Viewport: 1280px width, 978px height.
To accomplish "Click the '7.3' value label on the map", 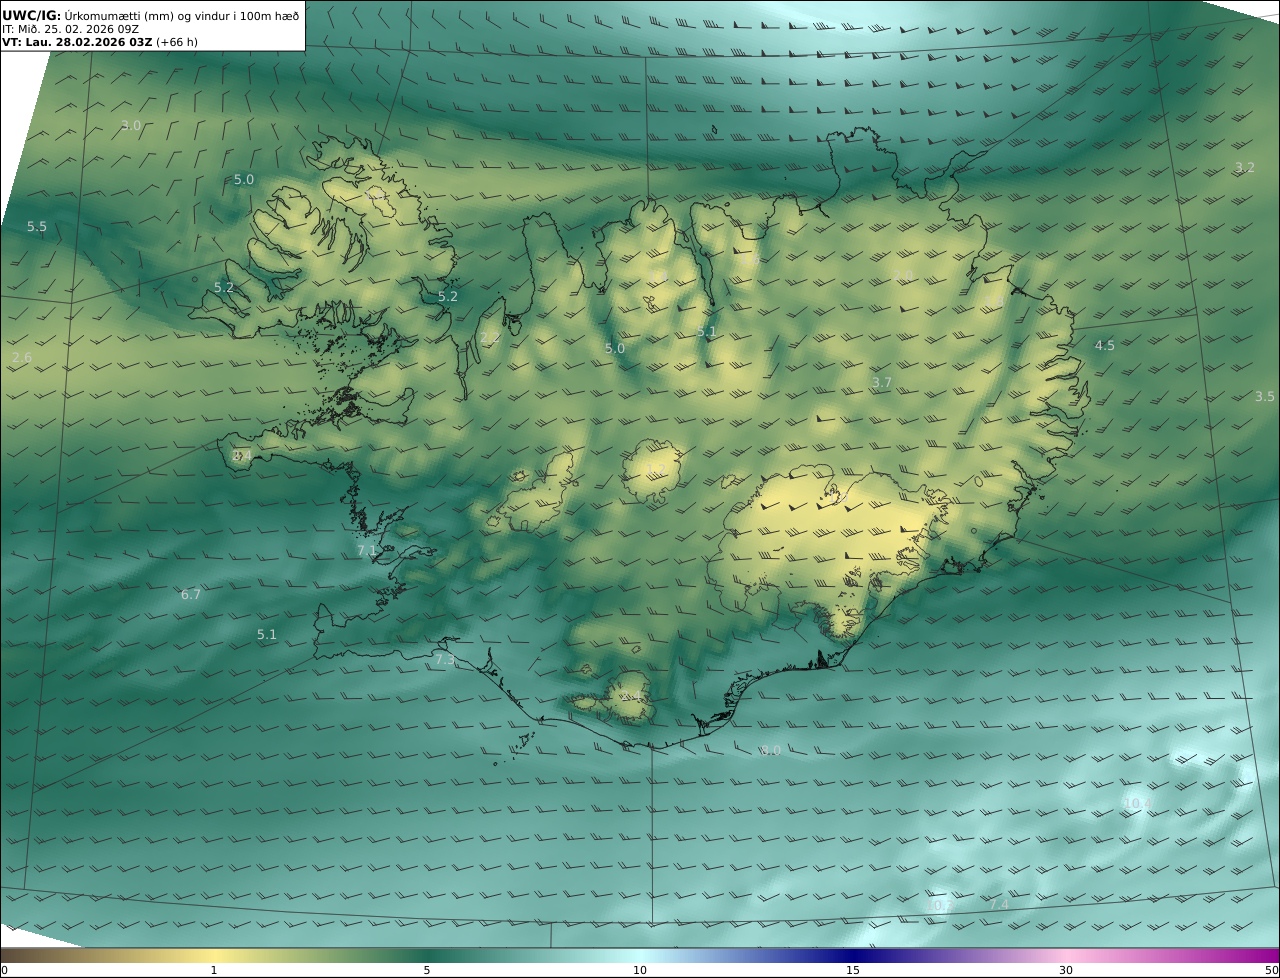I will (x=445, y=660).
